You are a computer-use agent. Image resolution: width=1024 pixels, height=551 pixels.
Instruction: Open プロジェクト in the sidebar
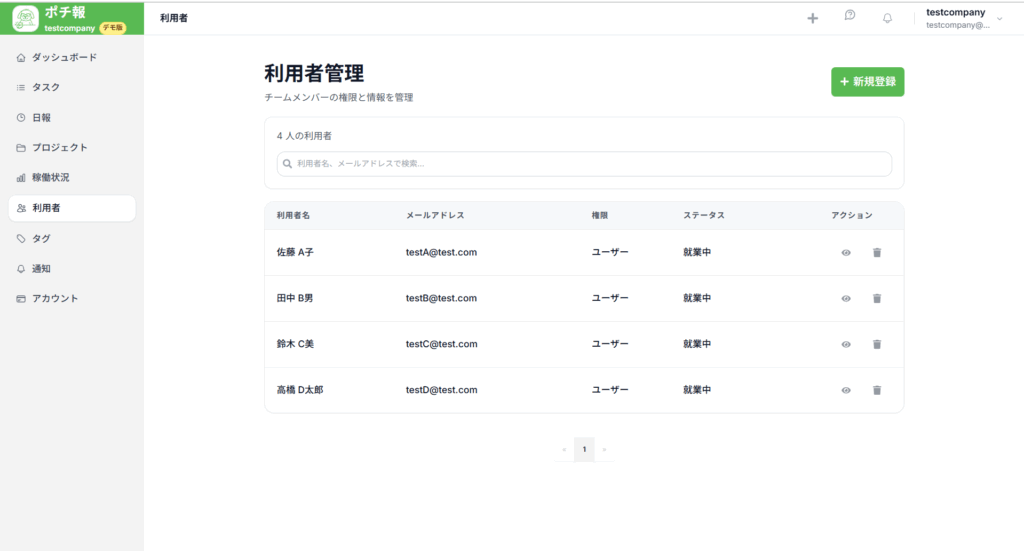coord(59,148)
